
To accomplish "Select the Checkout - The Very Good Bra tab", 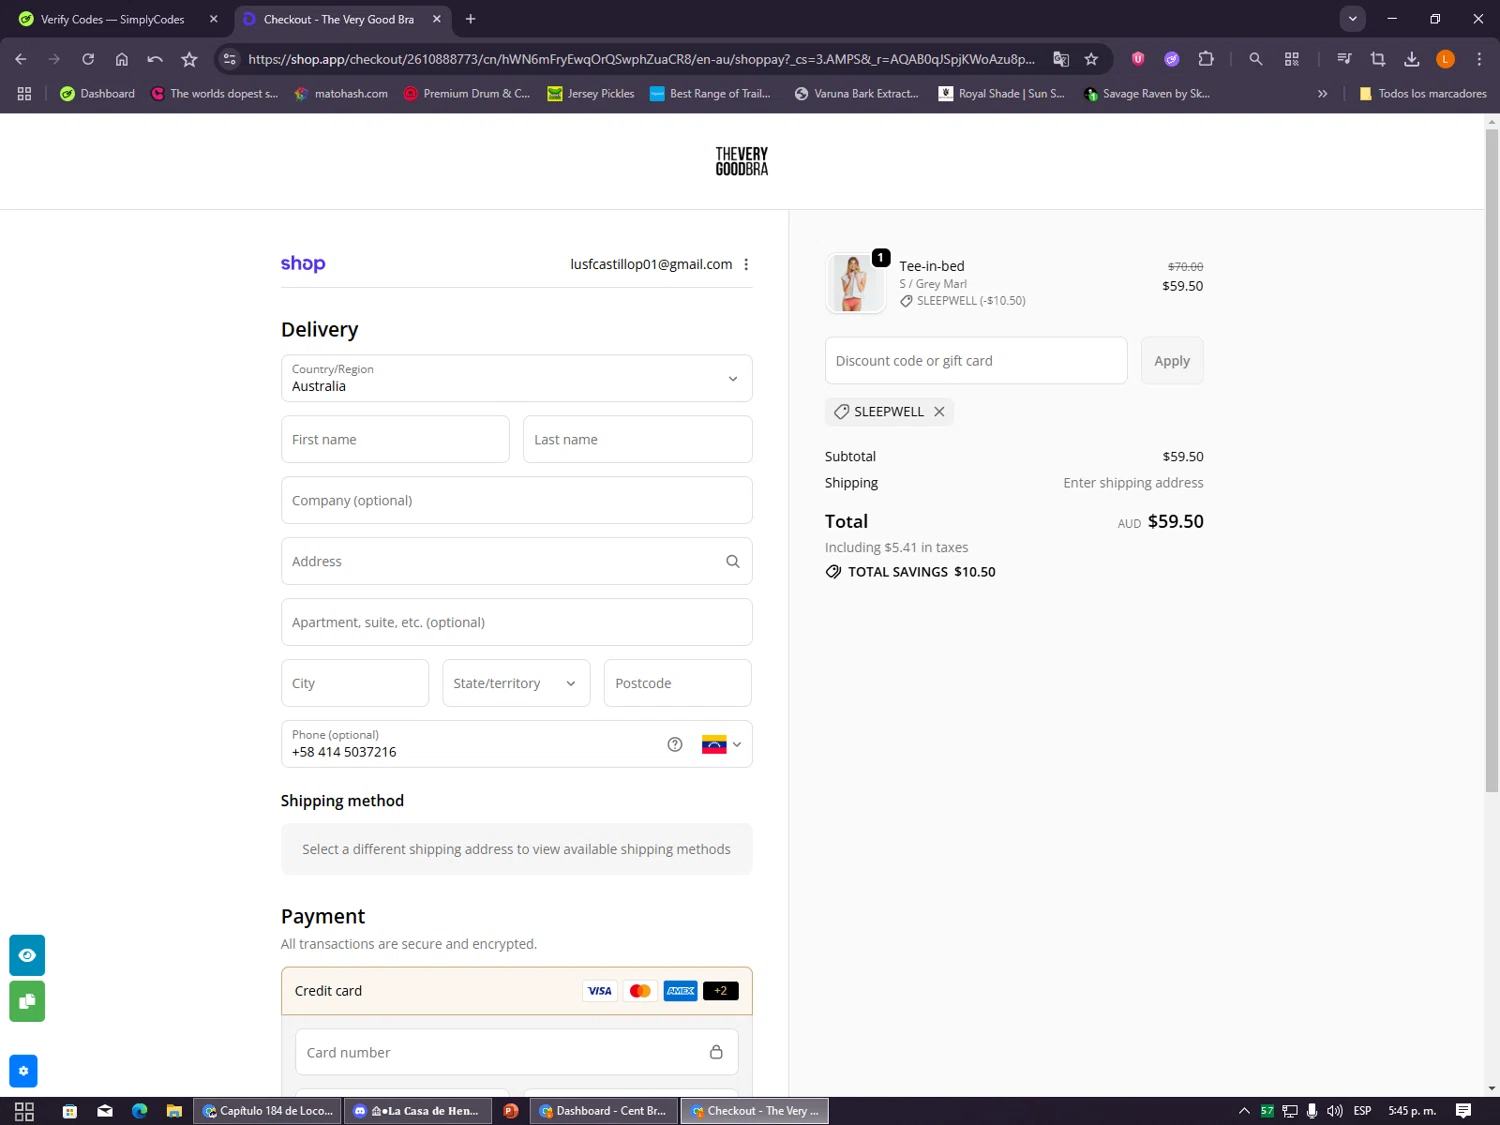I will click(x=341, y=19).
